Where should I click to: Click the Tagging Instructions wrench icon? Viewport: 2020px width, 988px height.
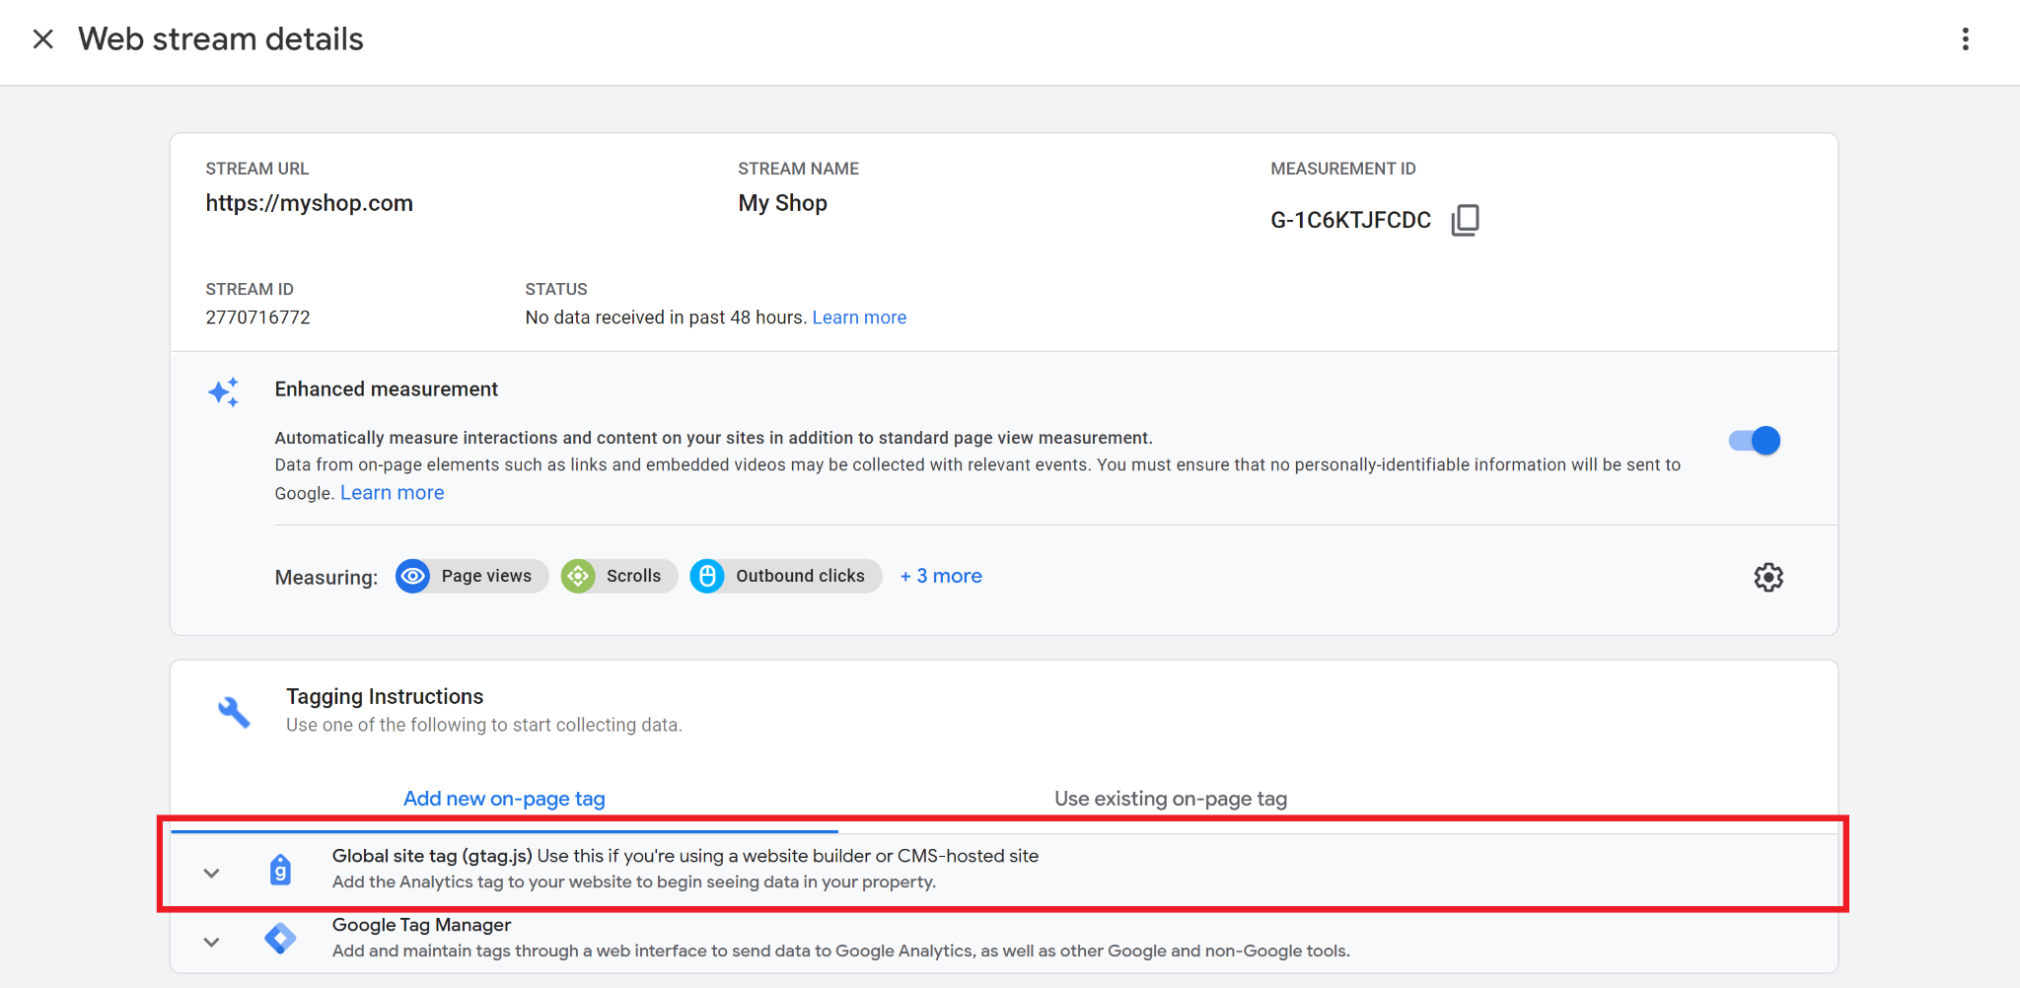tap(234, 712)
